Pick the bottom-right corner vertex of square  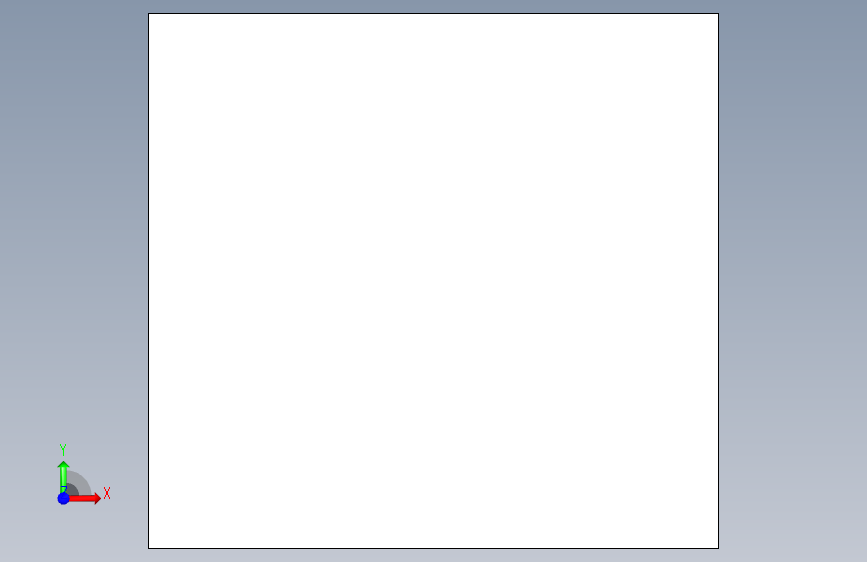718,548
